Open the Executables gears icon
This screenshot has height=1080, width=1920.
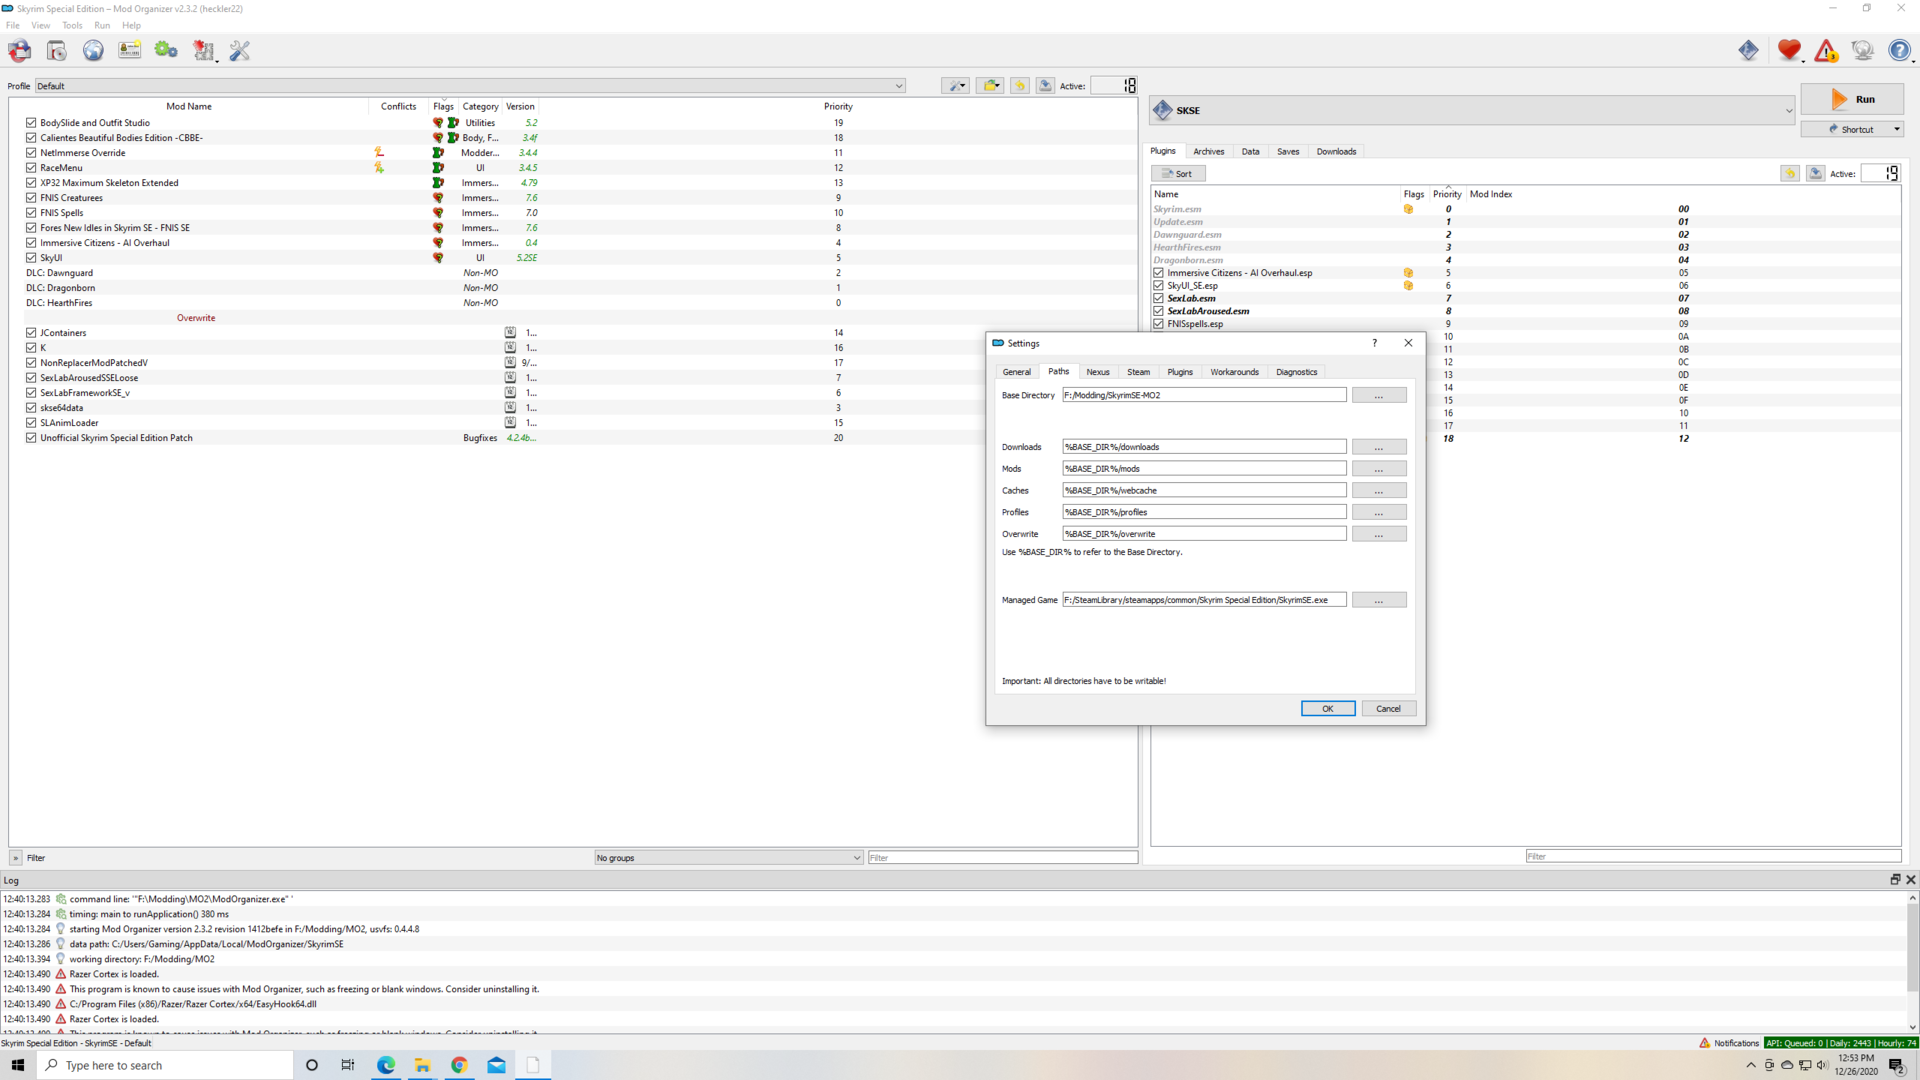coord(166,50)
